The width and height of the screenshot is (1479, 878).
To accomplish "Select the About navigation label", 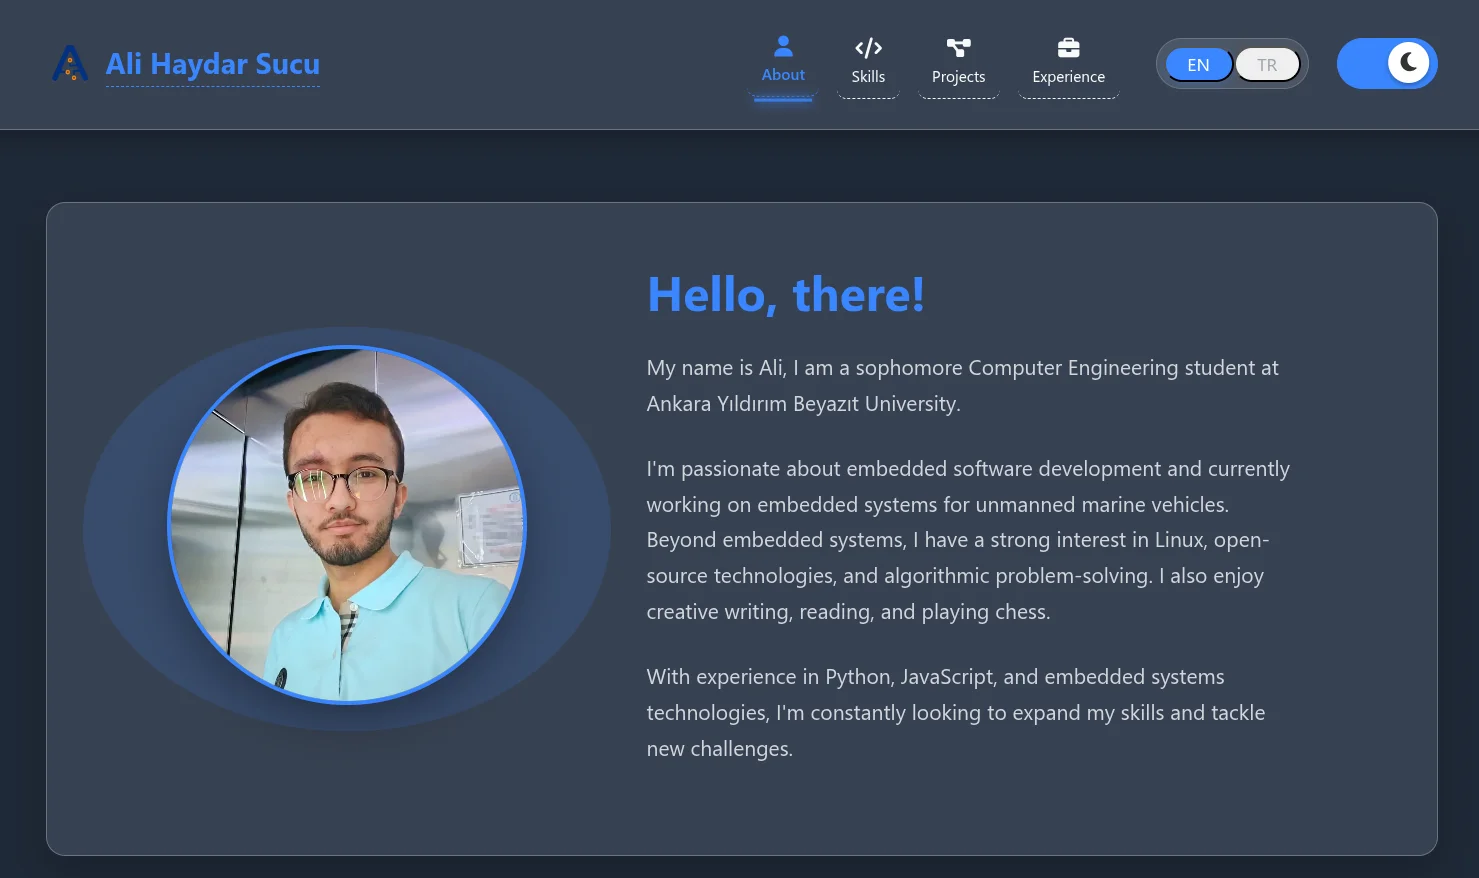I will tap(783, 75).
